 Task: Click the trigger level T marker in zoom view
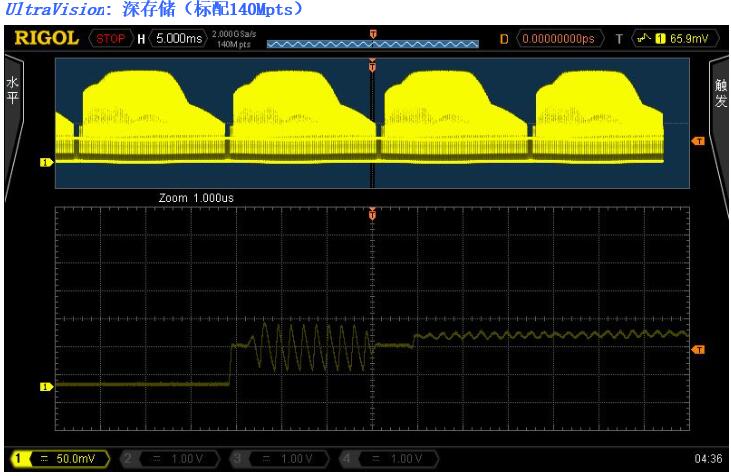pyautogui.click(x=699, y=349)
